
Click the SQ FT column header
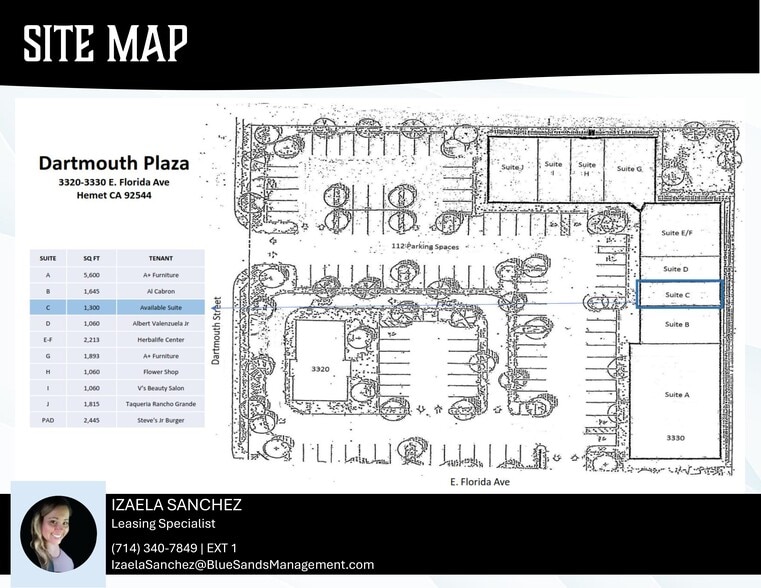pyautogui.click(x=91, y=257)
